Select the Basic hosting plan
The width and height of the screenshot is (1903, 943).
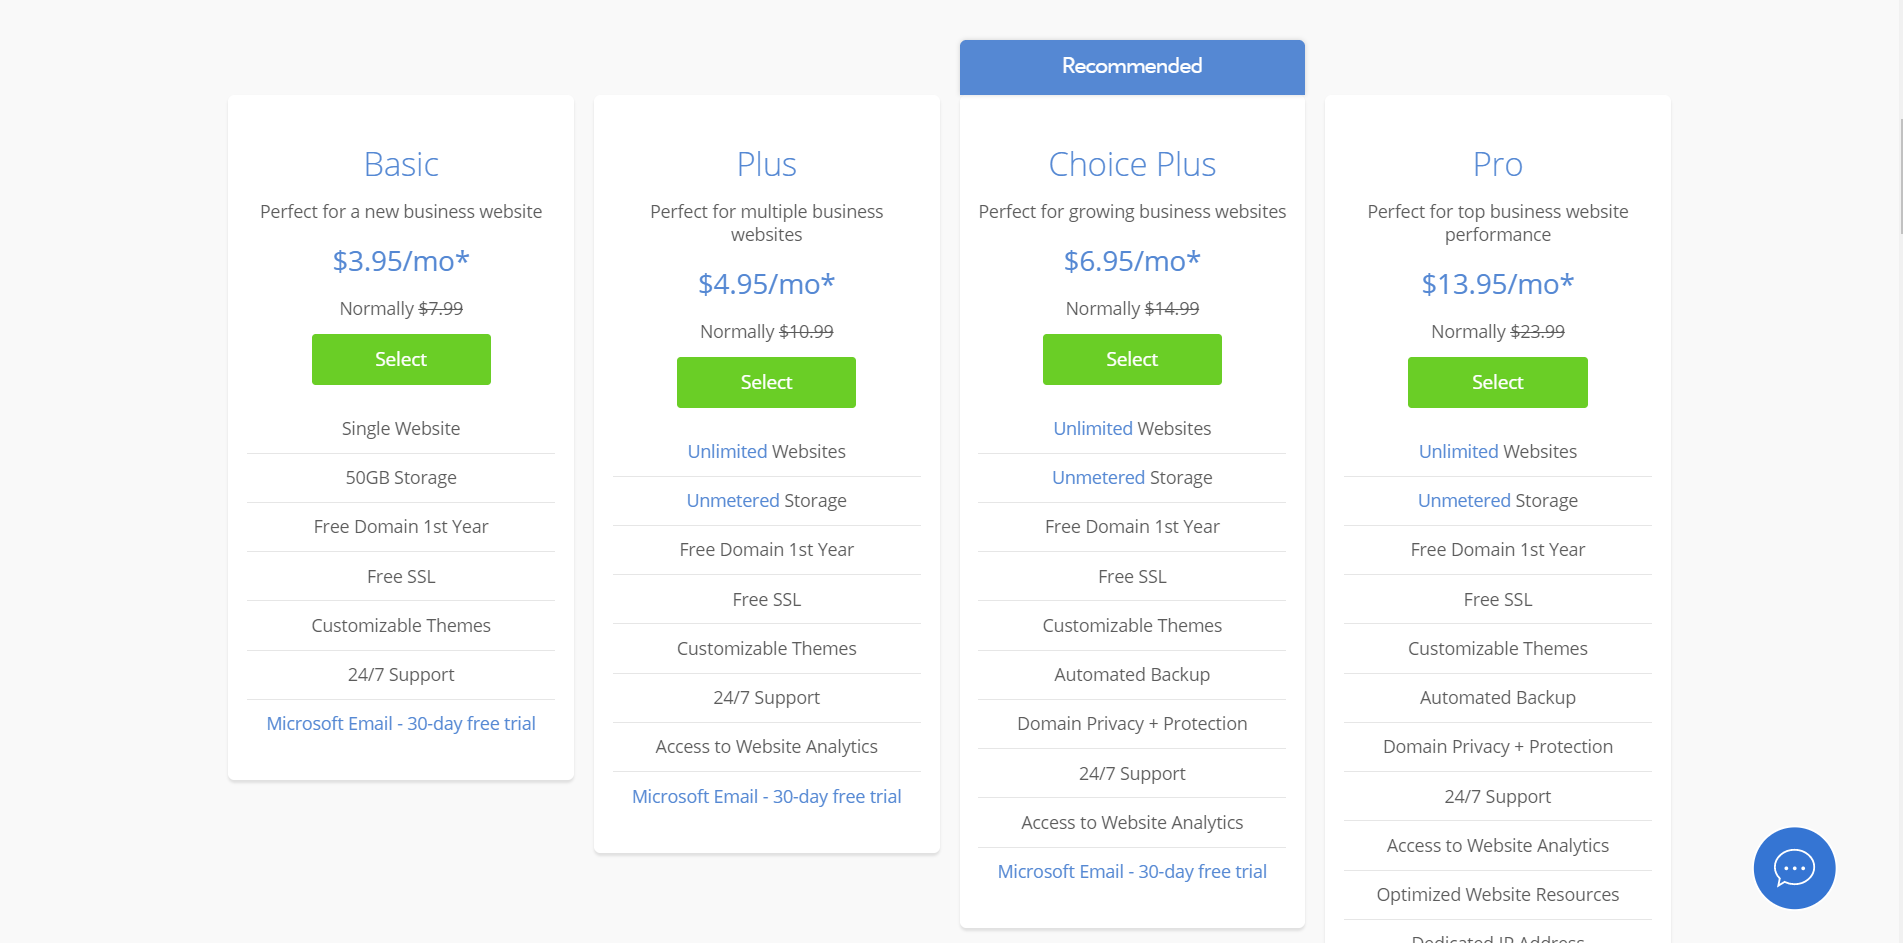pyautogui.click(x=401, y=359)
